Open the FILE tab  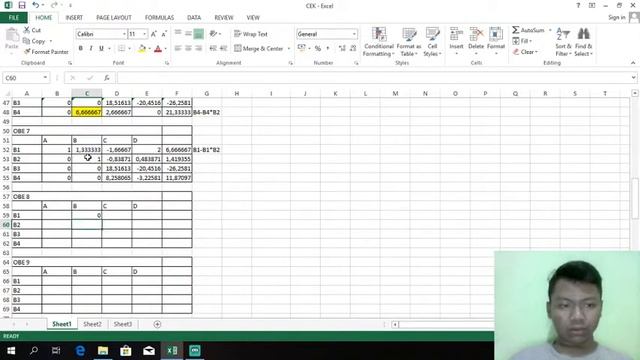point(13,18)
